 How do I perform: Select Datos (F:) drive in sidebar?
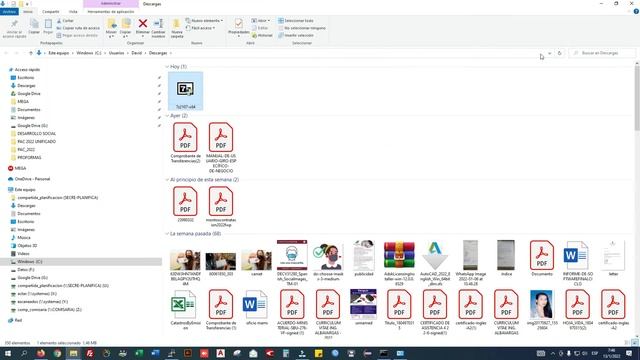(x=25, y=269)
